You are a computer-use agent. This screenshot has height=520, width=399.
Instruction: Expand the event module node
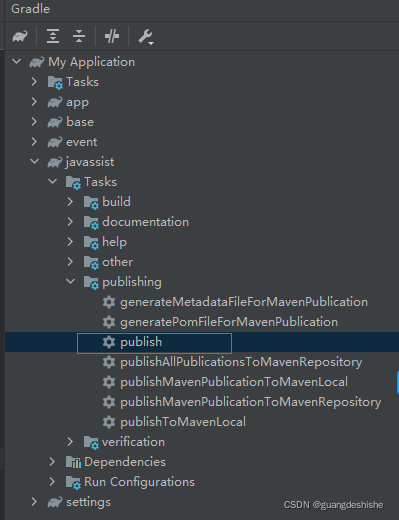tap(34, 142)
